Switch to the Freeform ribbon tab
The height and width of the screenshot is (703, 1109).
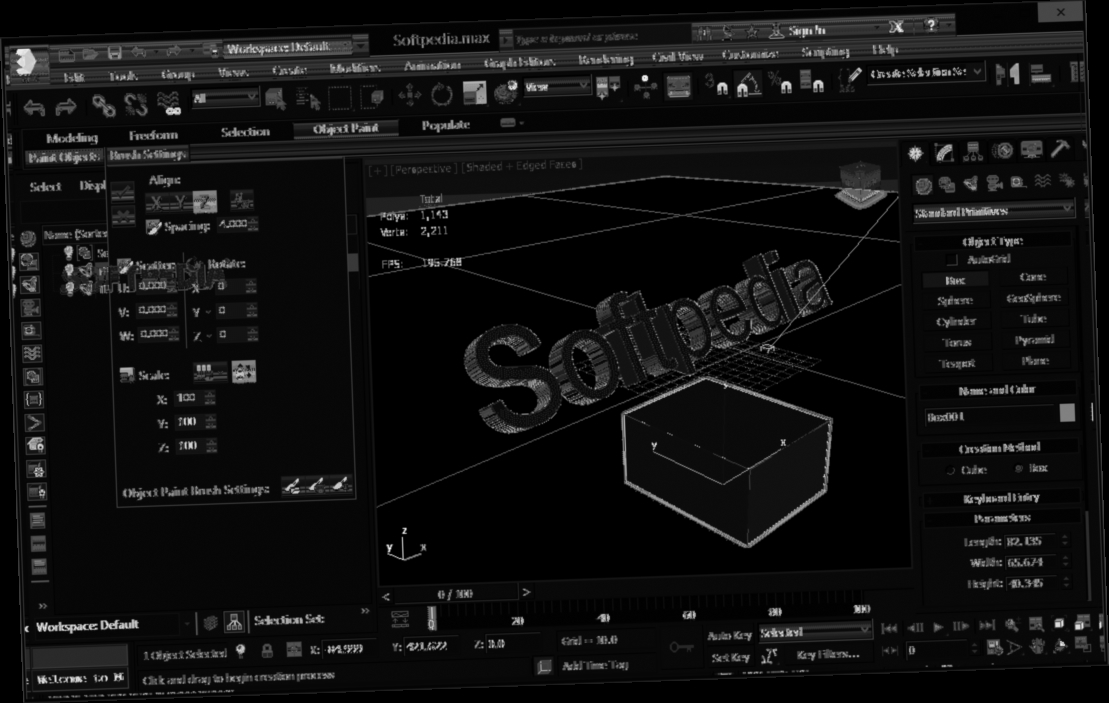point(153,135)
